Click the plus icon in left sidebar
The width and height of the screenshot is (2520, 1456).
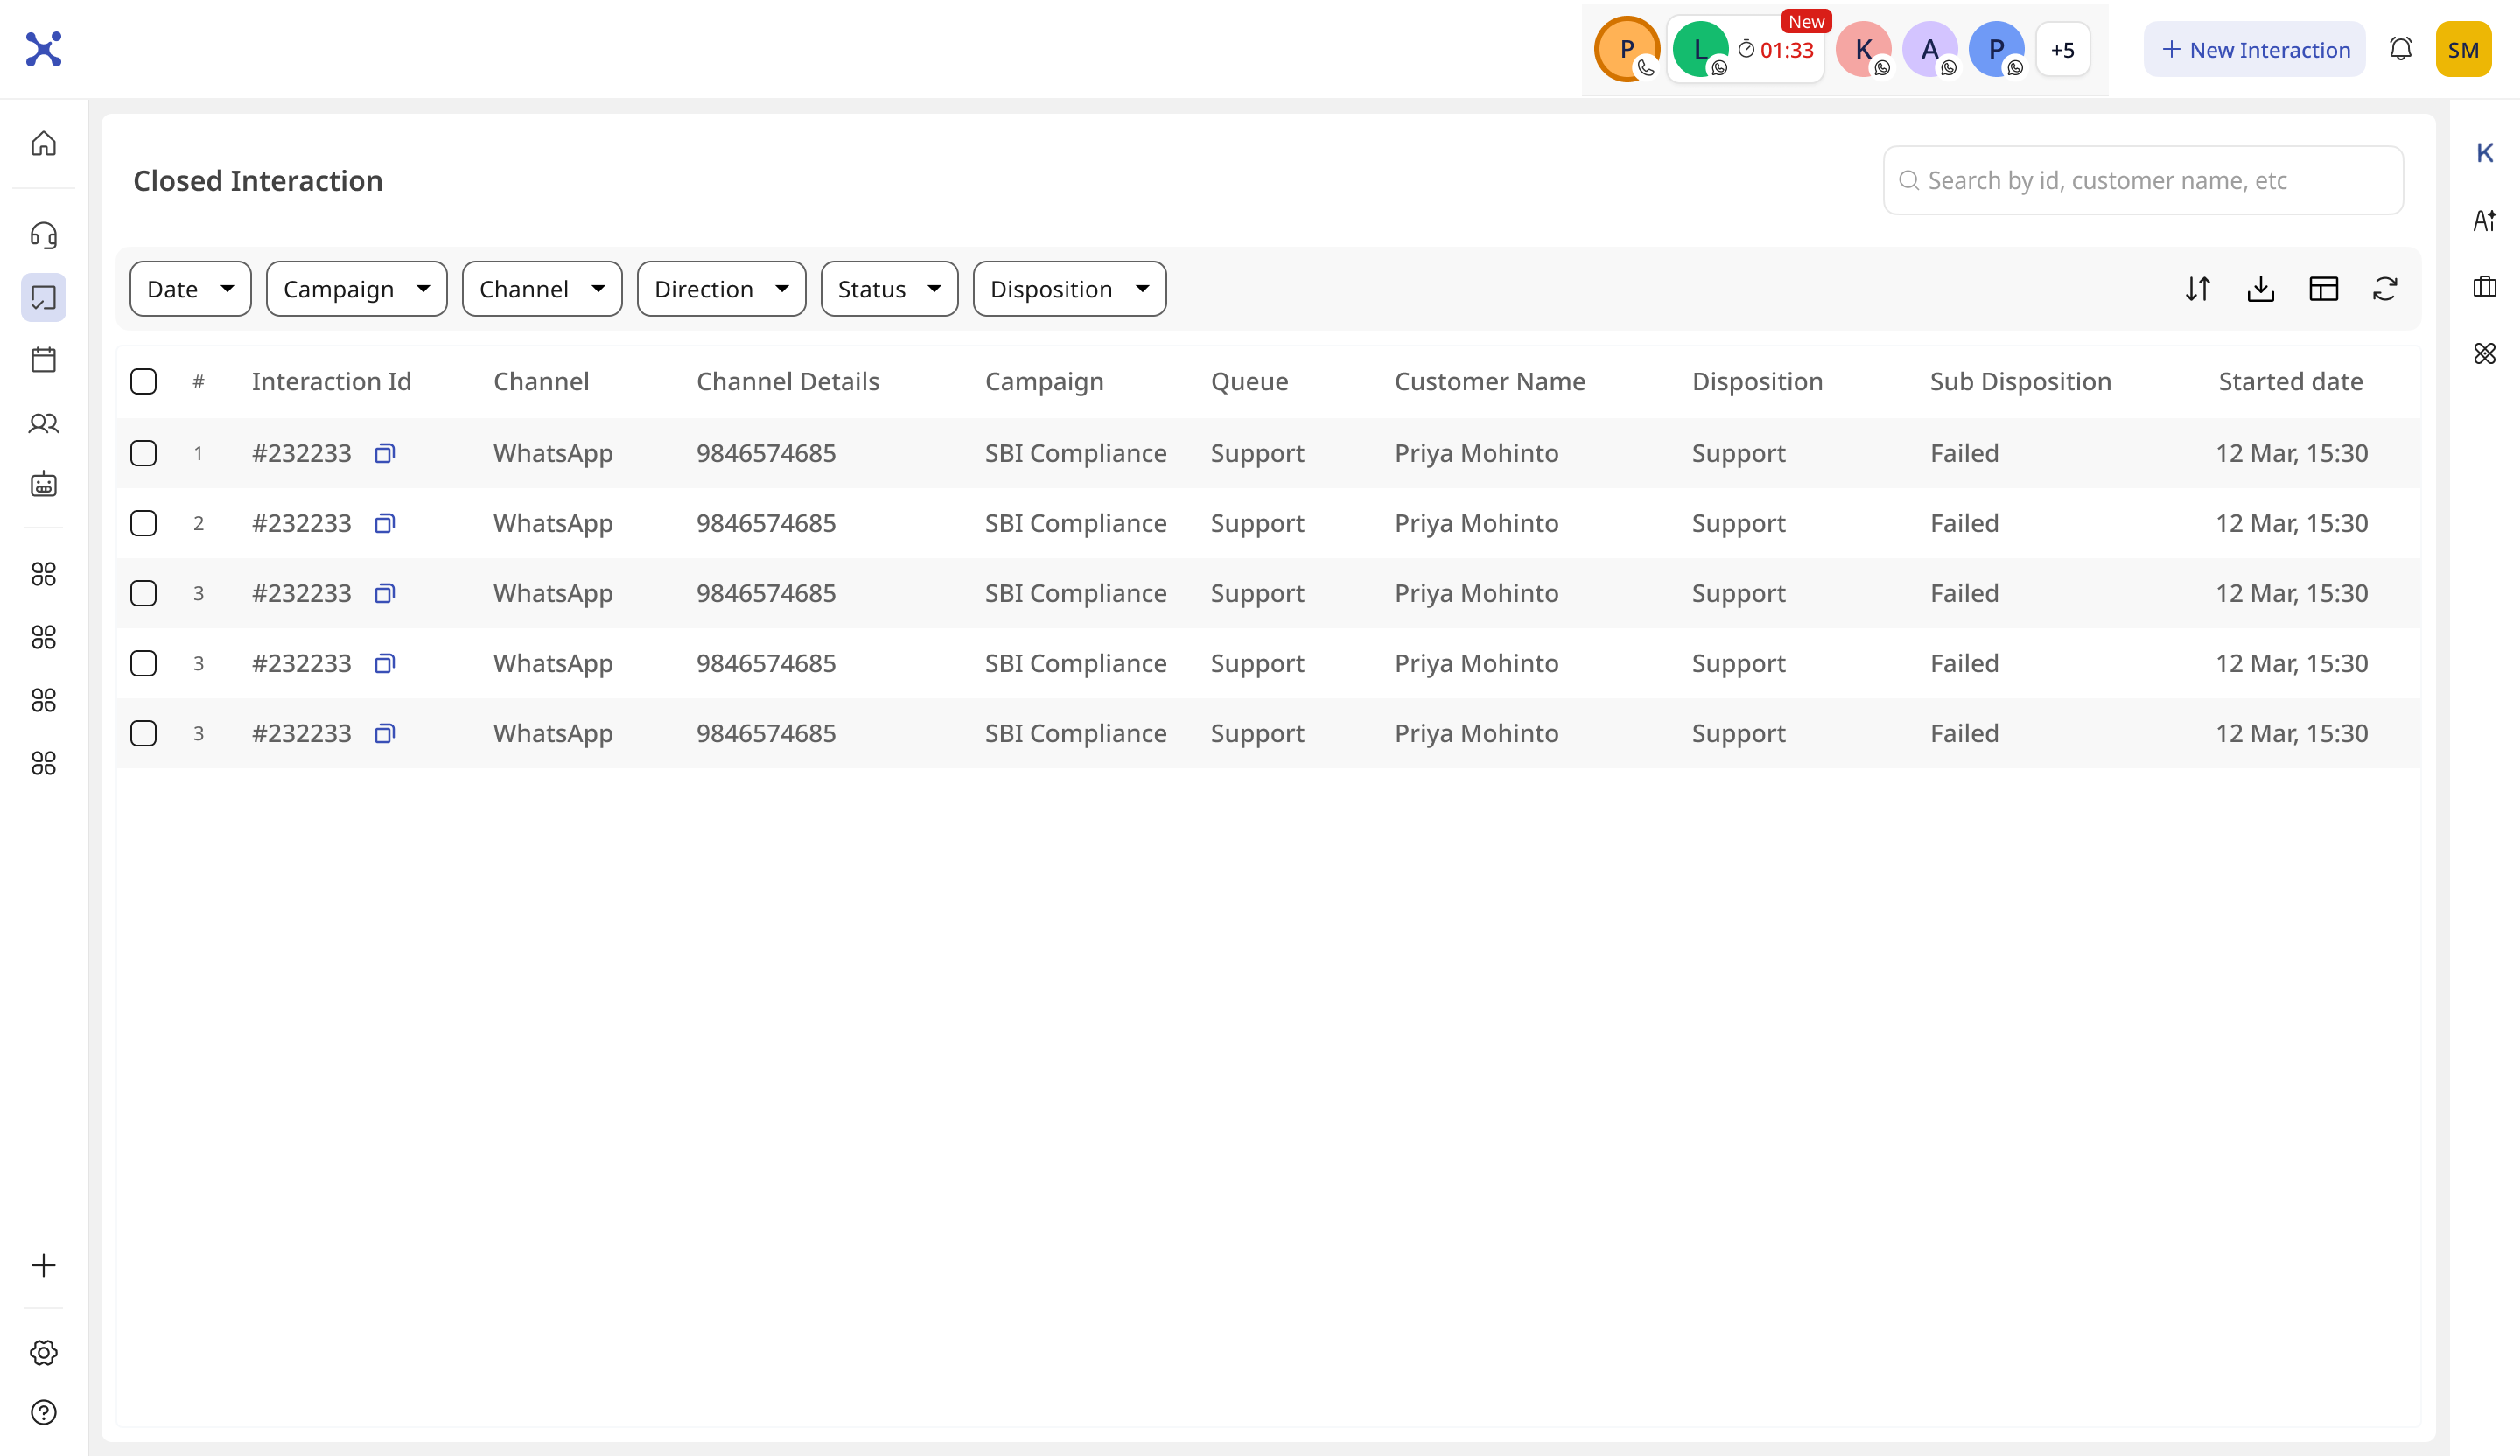coord(43,1265)
